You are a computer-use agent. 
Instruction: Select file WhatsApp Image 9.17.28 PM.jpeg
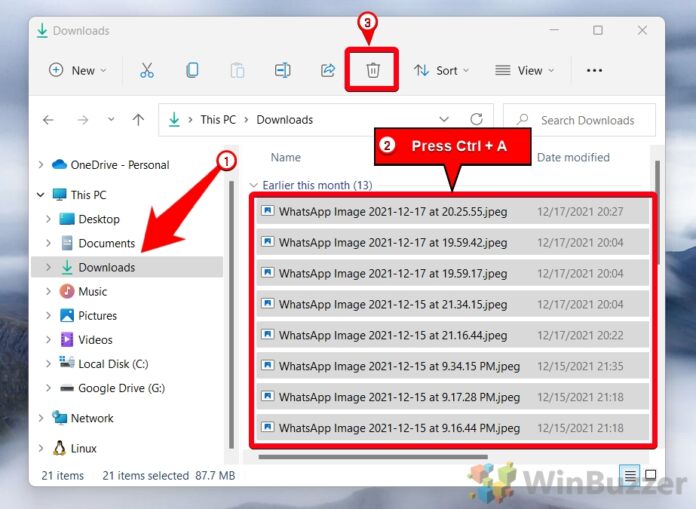452,397
